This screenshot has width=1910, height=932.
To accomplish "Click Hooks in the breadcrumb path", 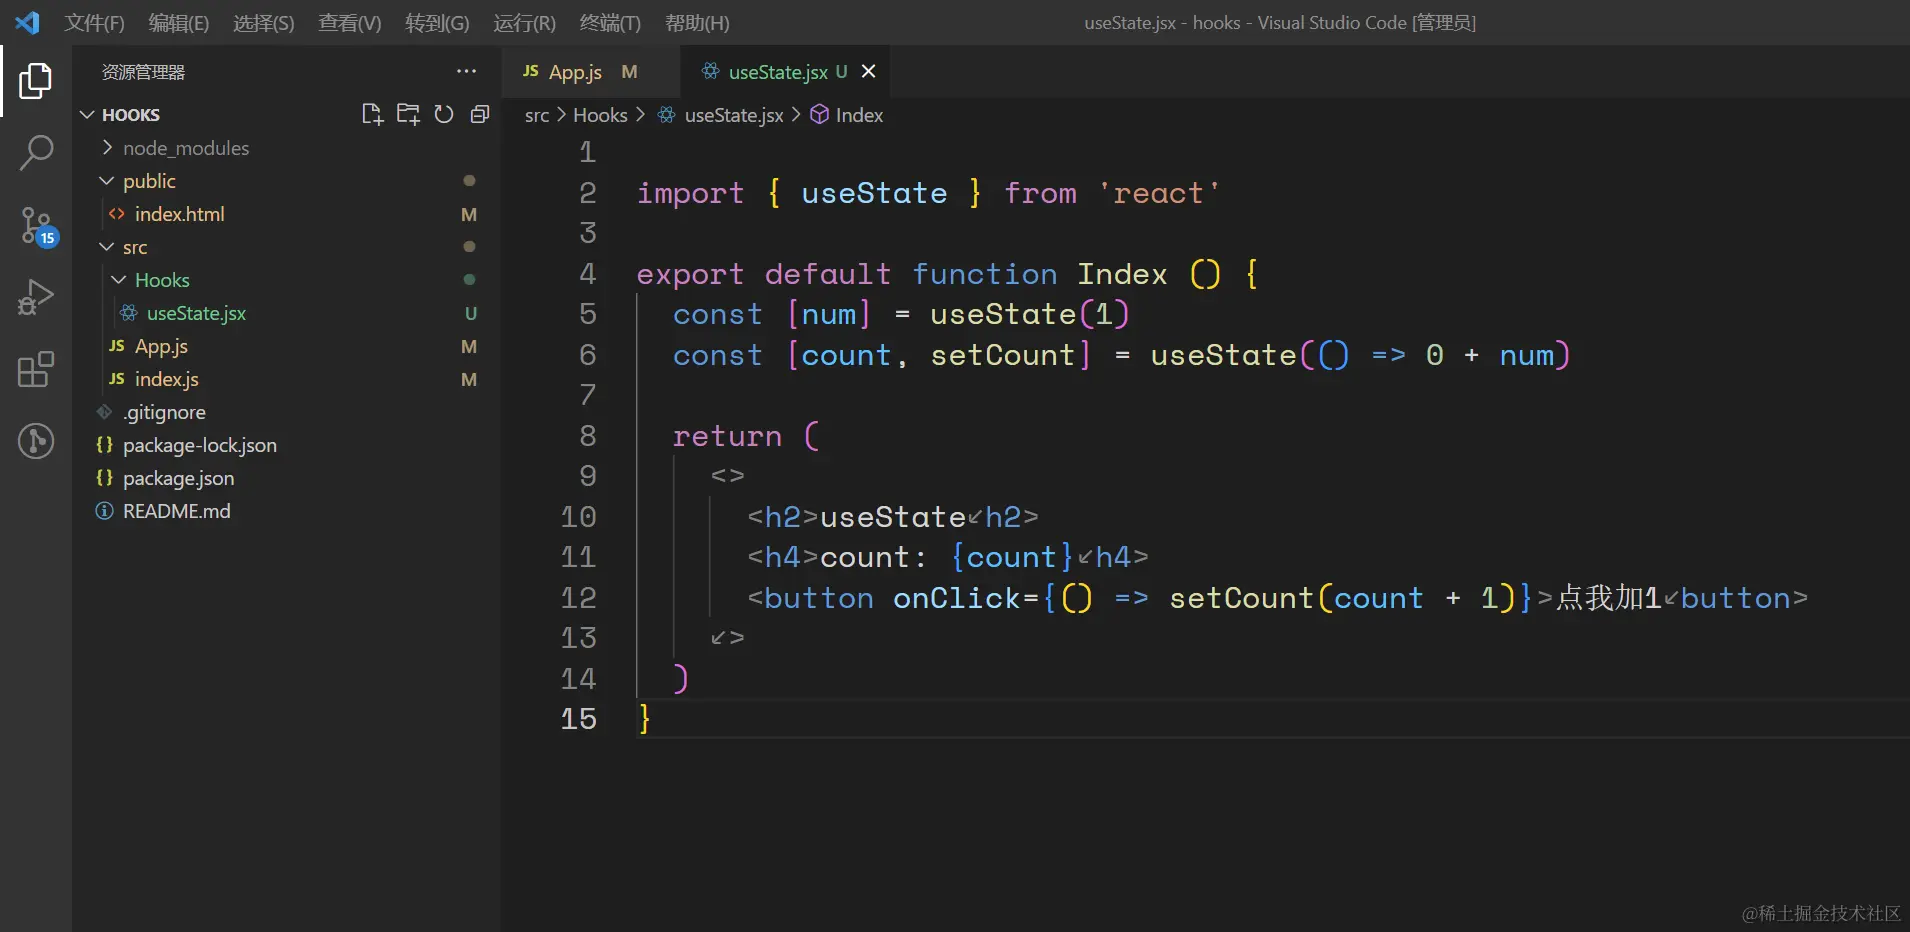I will coord(600,115).
